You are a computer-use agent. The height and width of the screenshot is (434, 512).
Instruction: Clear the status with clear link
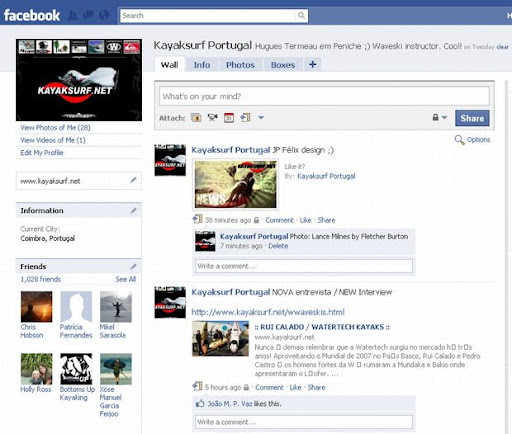[503, 47]
